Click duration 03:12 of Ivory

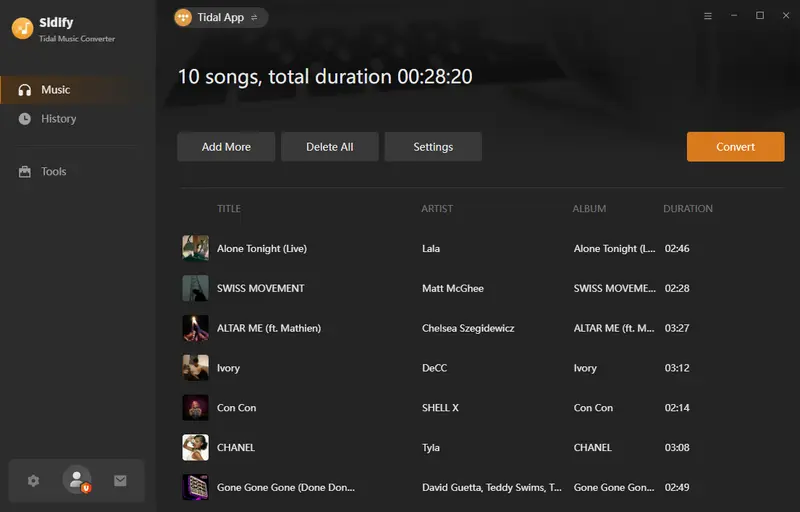pos(677,368)
